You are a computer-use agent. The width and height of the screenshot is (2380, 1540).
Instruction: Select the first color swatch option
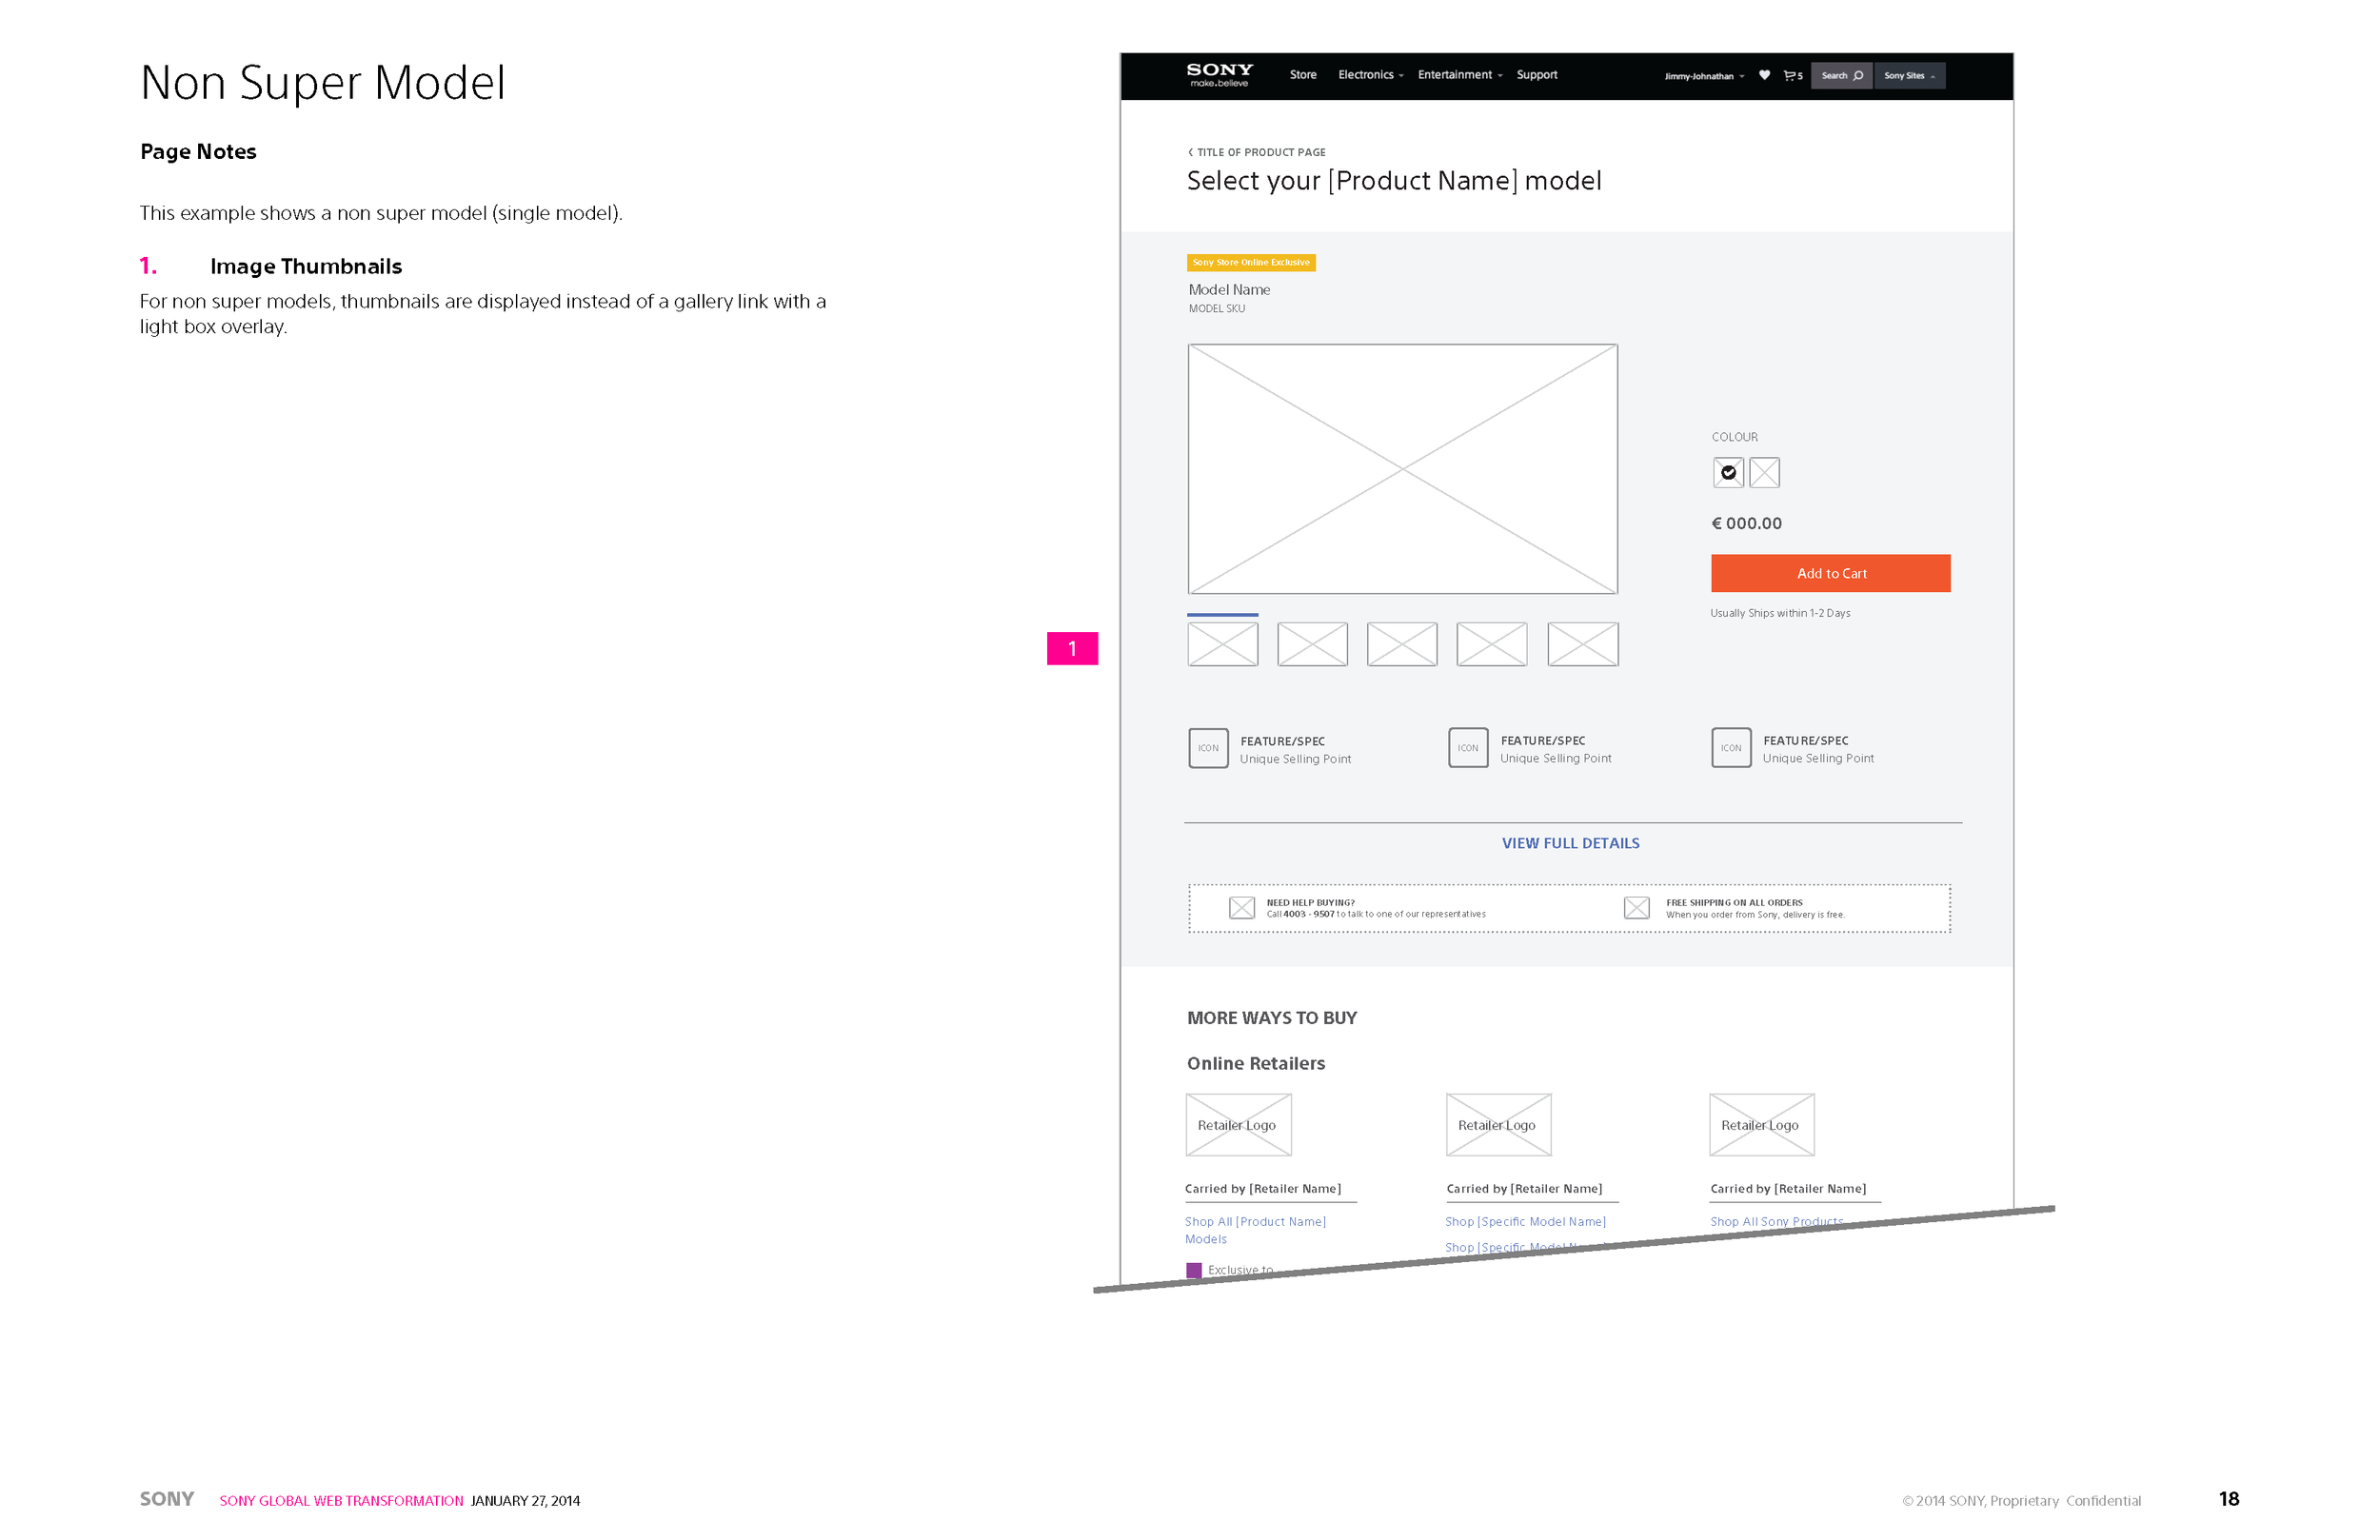click(x=1728, y=472)
